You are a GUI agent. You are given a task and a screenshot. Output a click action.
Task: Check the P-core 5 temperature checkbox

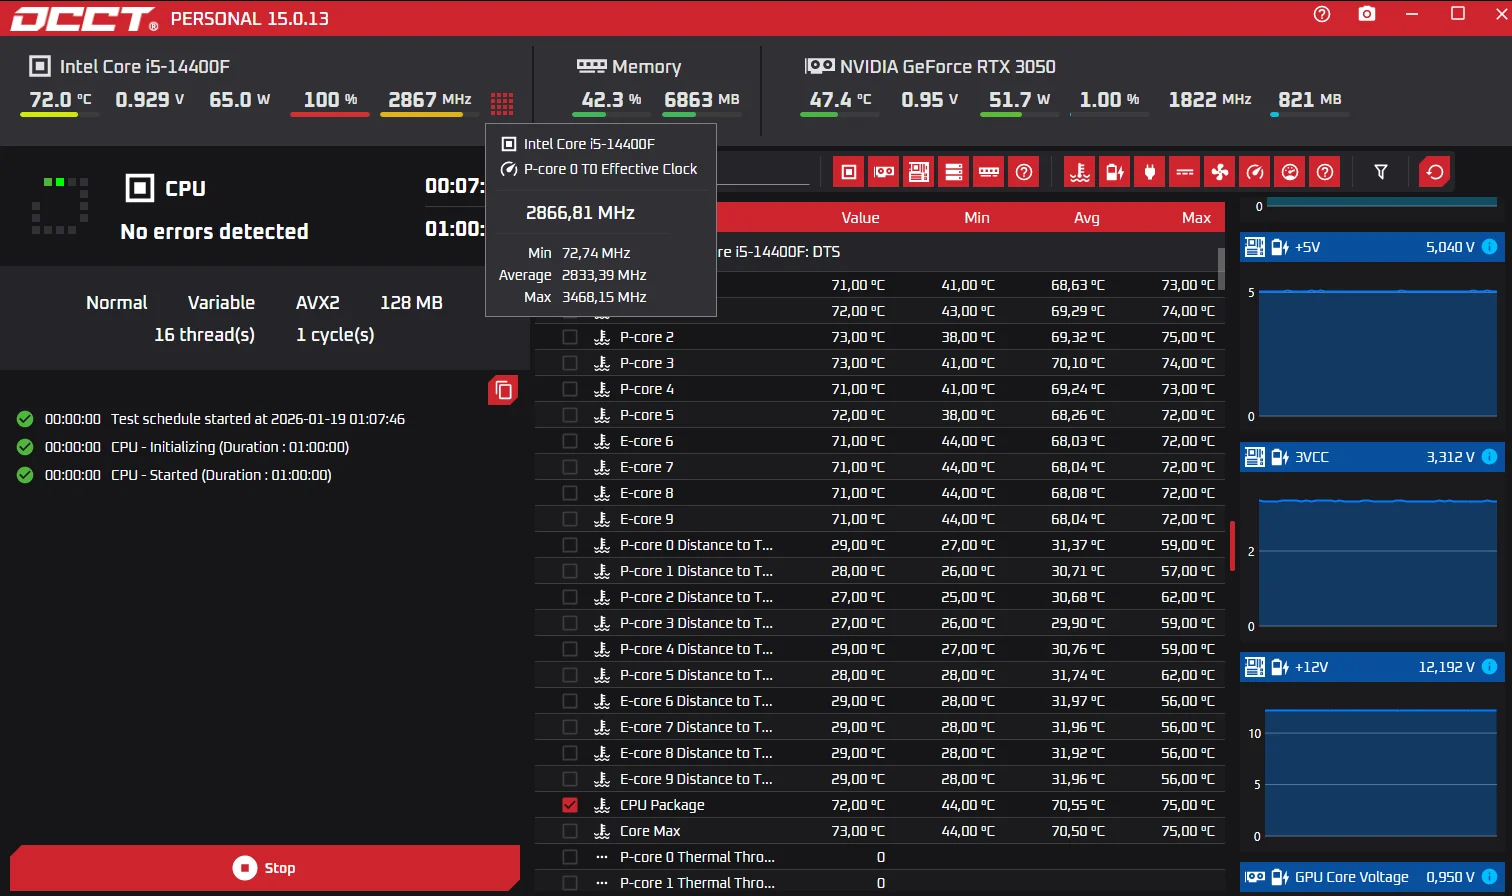(570, 415)
